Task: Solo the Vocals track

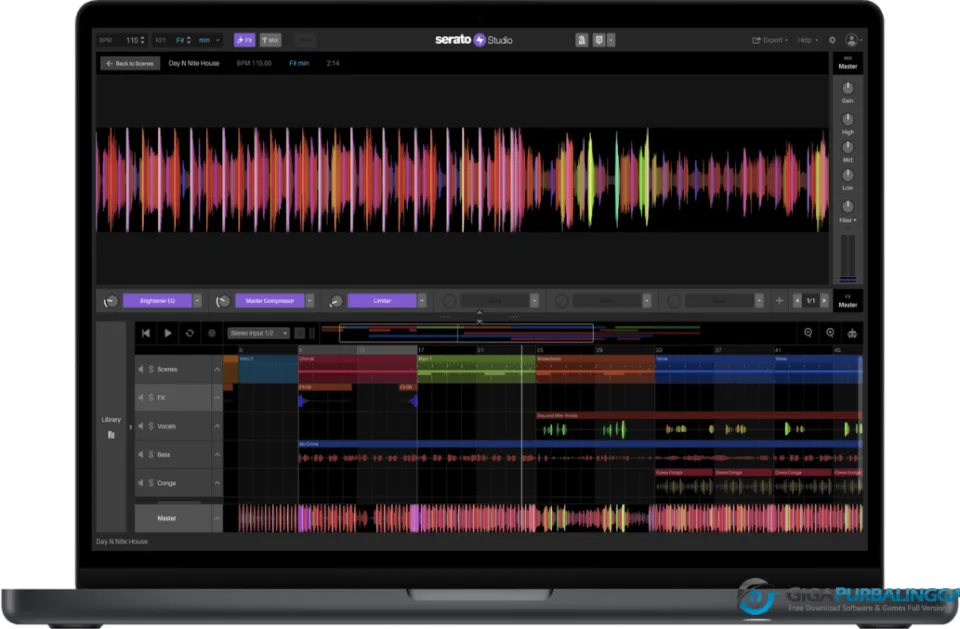Action: (x=151, y=426)
